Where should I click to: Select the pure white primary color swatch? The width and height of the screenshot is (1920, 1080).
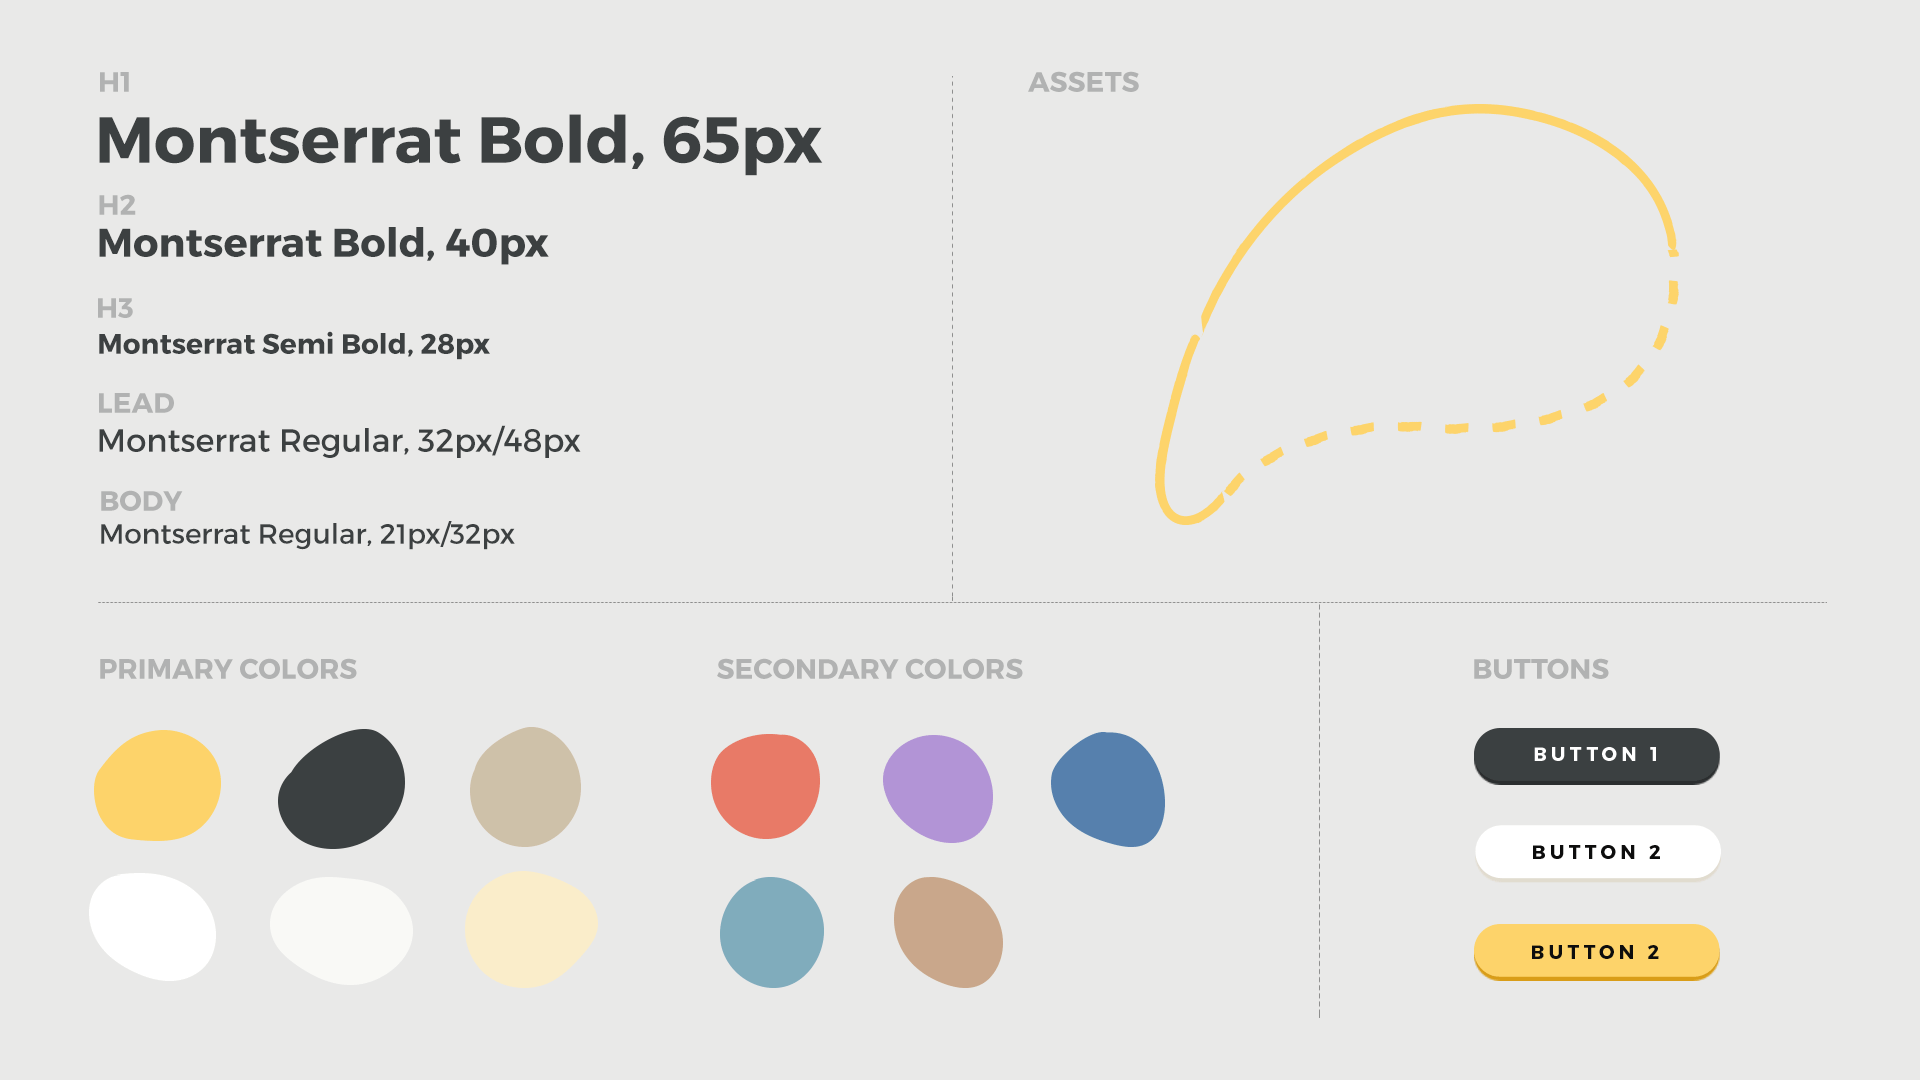(152, 927)
